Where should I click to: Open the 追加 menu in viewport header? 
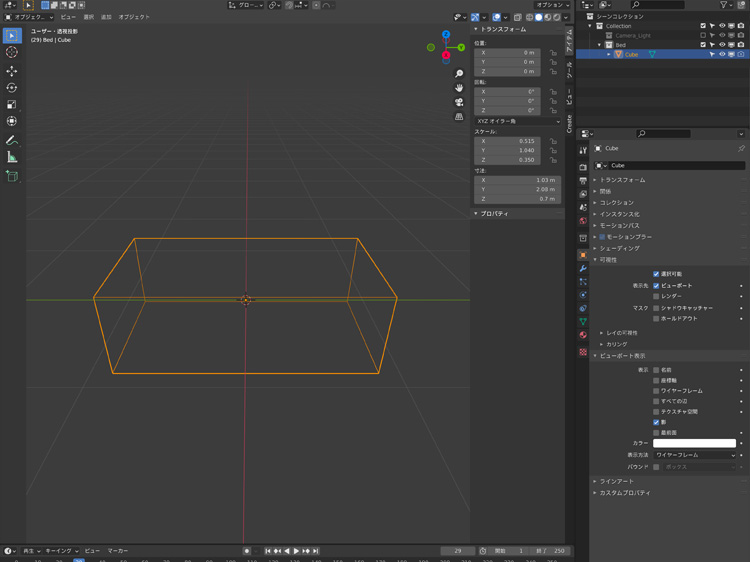(106, 17)
